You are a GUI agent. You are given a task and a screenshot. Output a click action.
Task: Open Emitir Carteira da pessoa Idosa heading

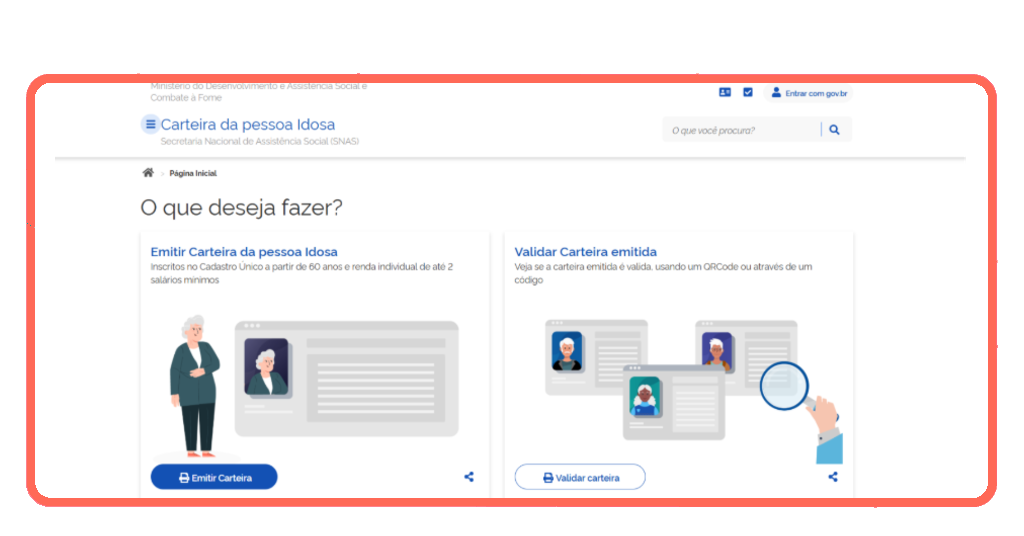(244, 251)
